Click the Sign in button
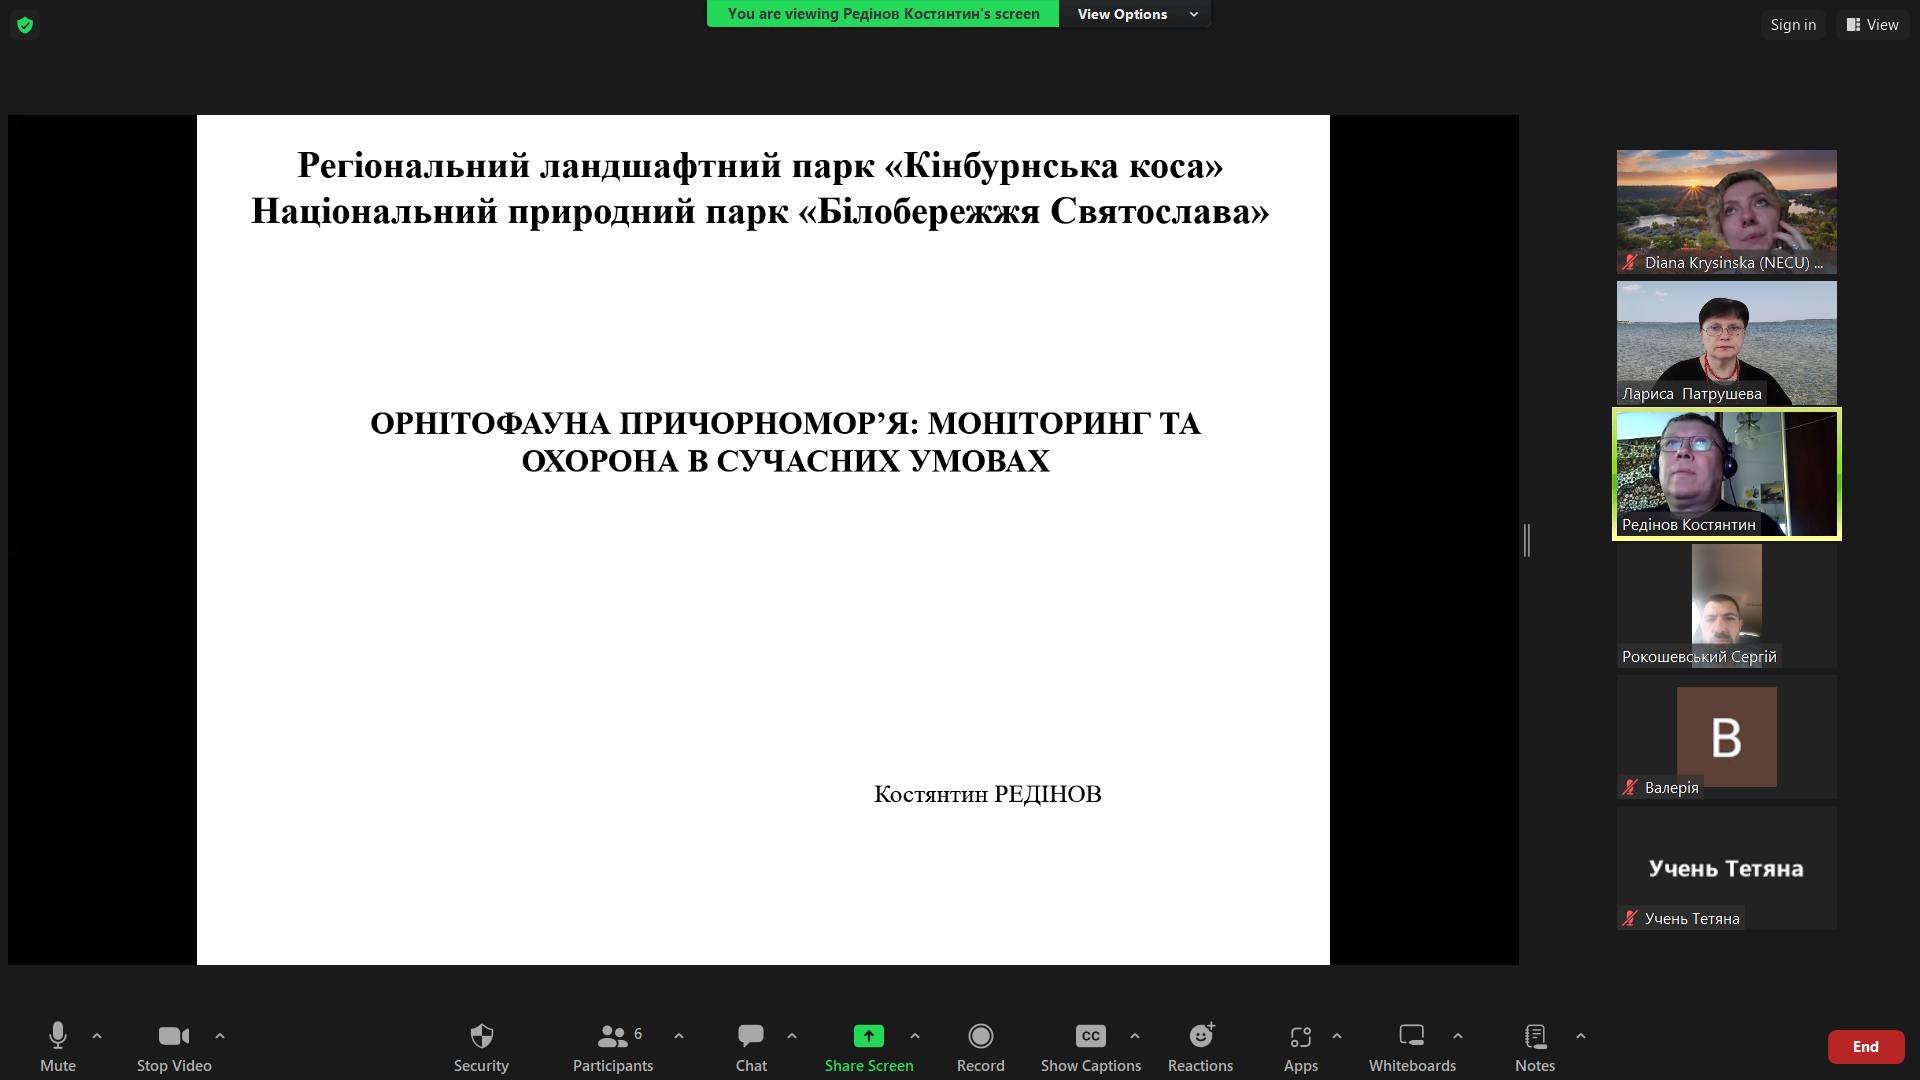This screenshot has height=1080, width=1920. tap(1793, 25)
